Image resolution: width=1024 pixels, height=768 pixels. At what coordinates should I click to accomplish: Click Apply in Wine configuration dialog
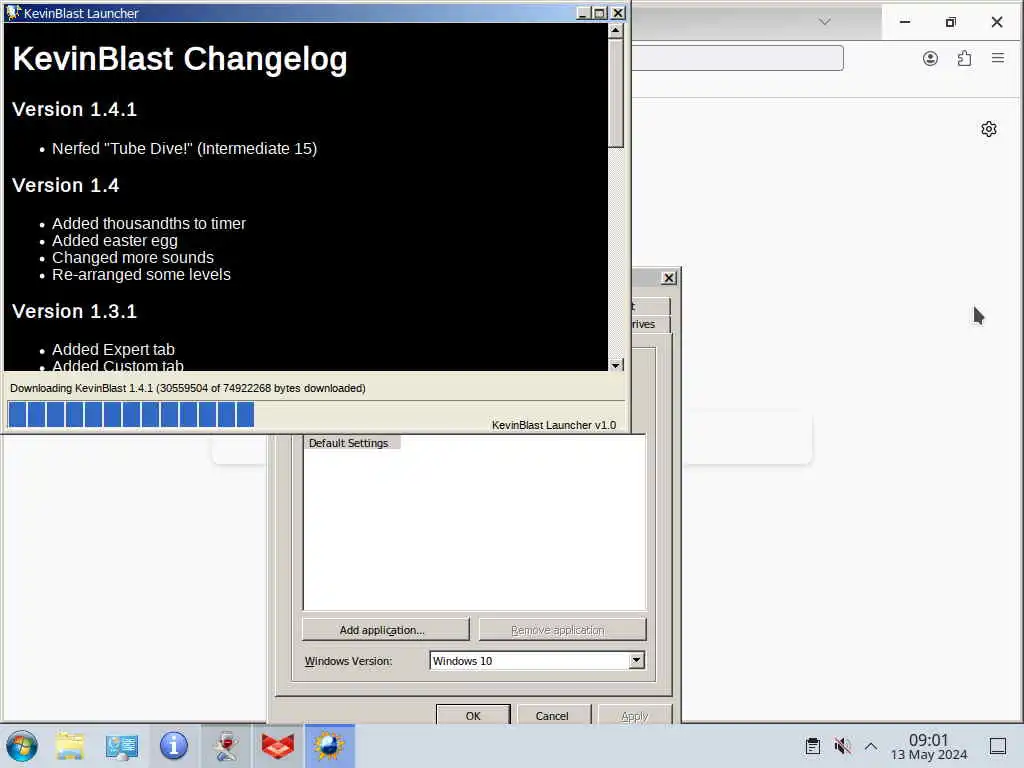635,715
